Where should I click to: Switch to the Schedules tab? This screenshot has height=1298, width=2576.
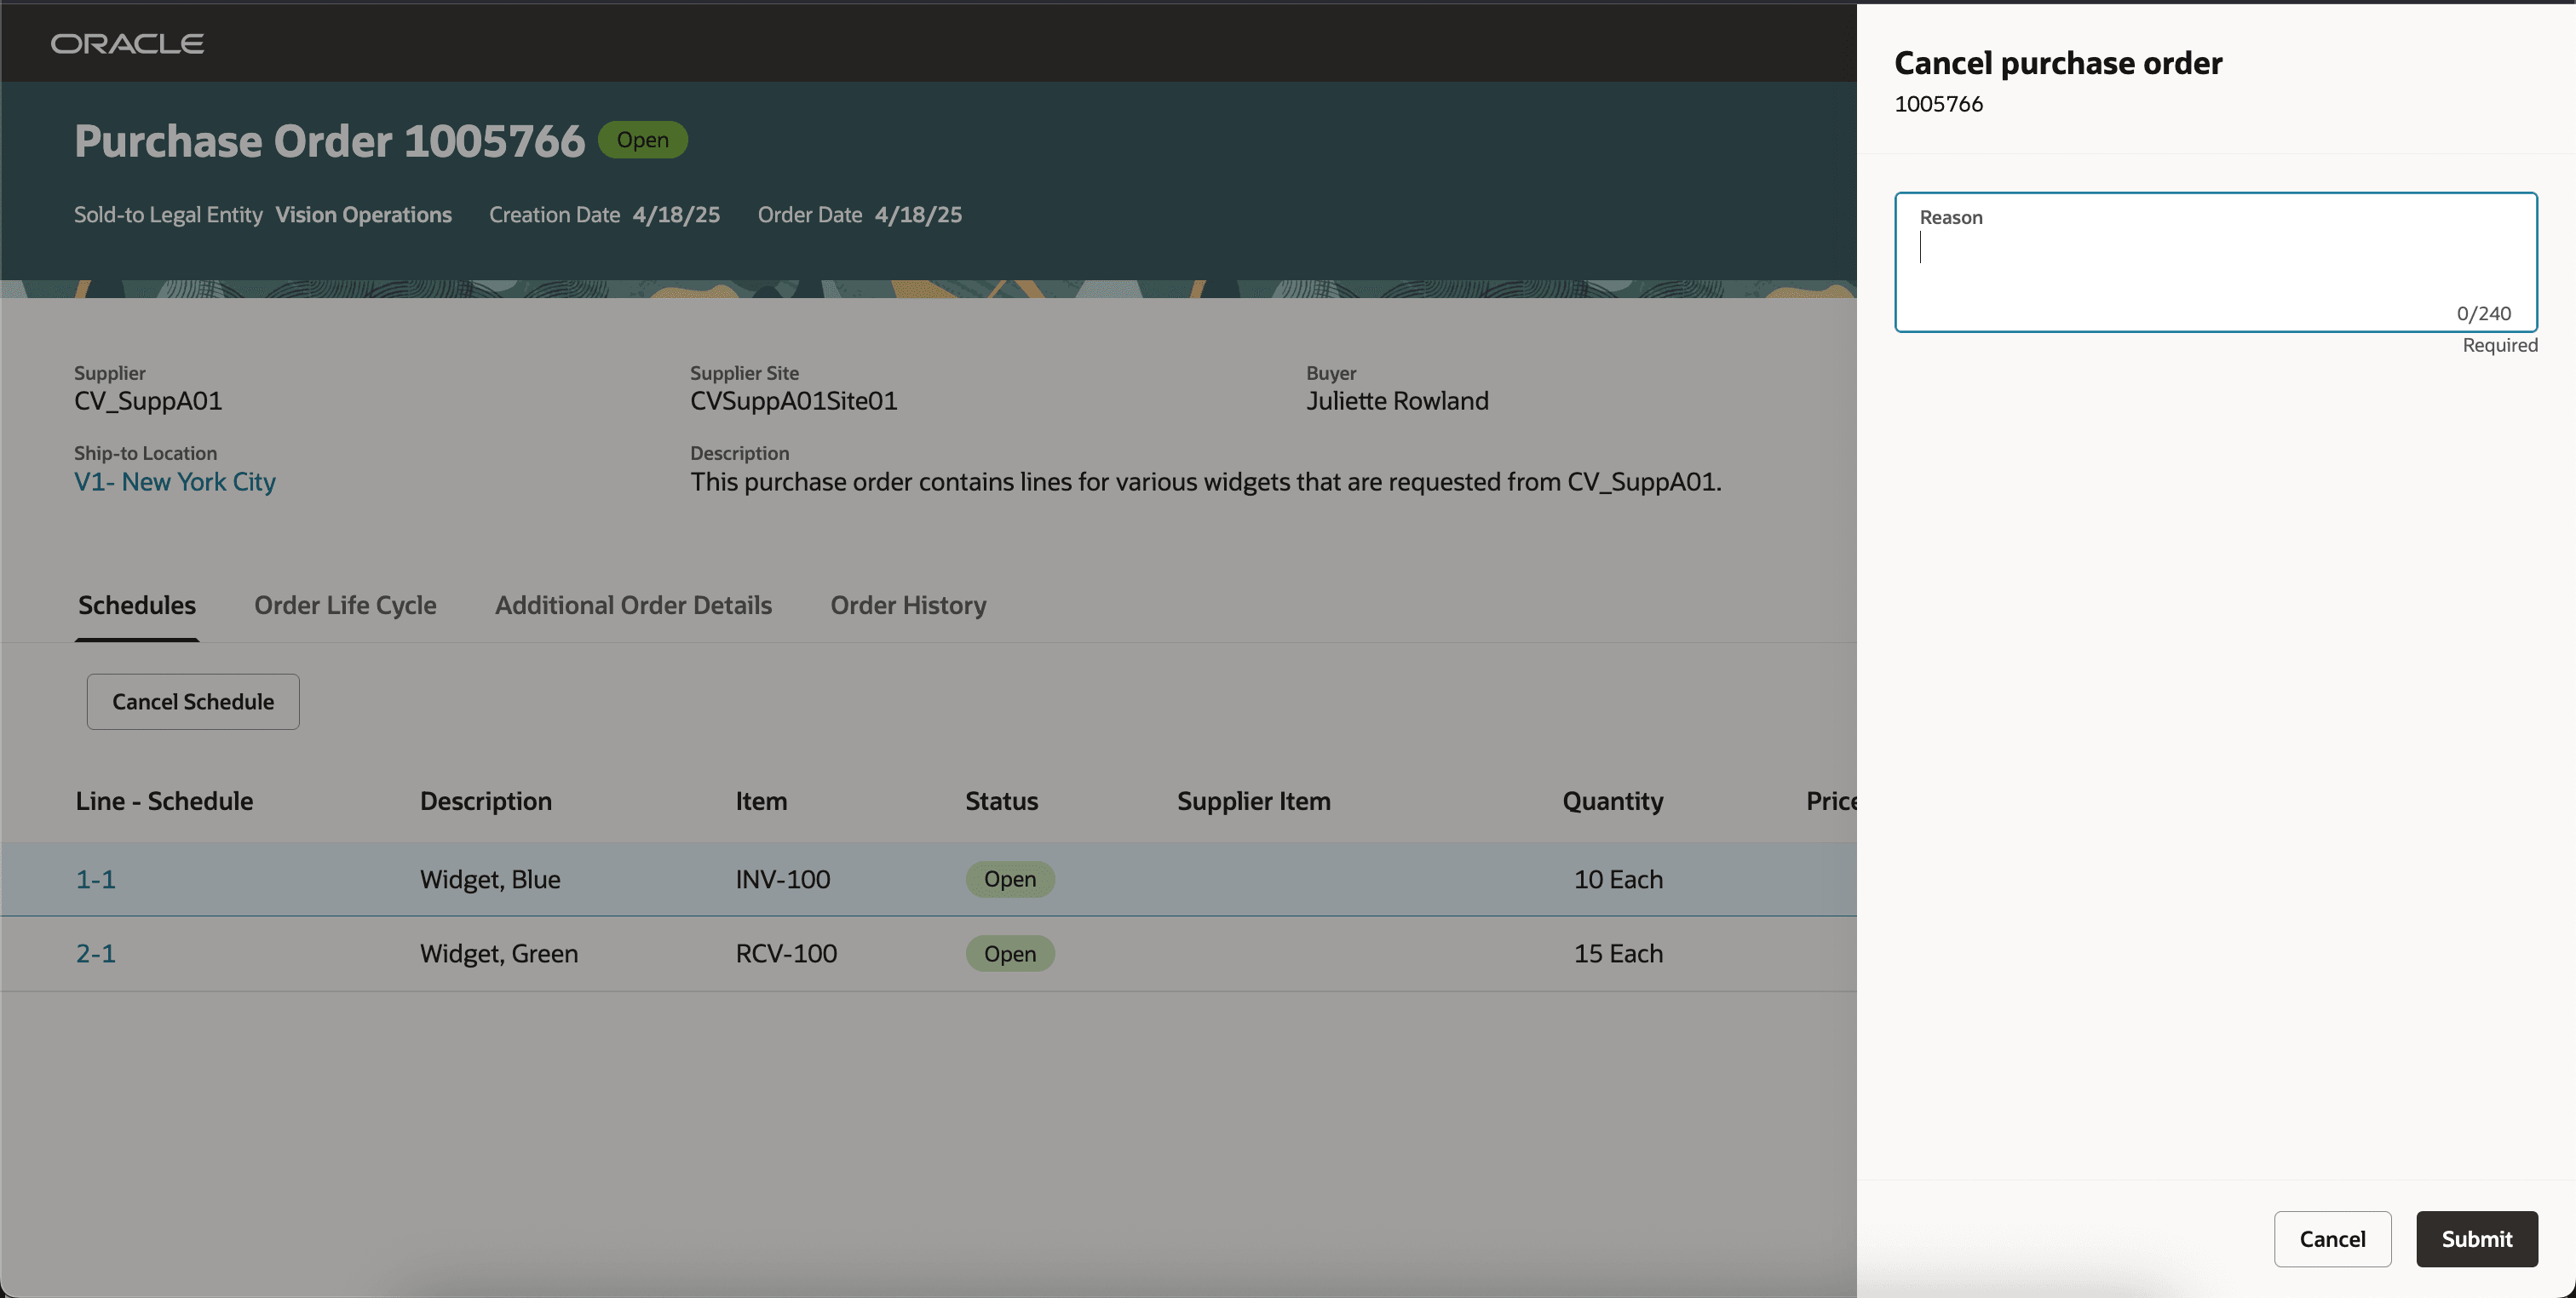click(137, 605)
